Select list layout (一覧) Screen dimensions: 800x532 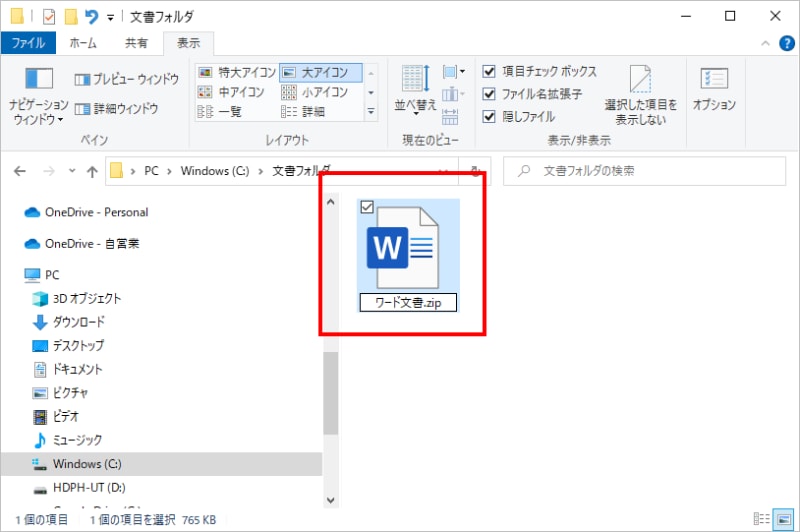coord(219,111)
